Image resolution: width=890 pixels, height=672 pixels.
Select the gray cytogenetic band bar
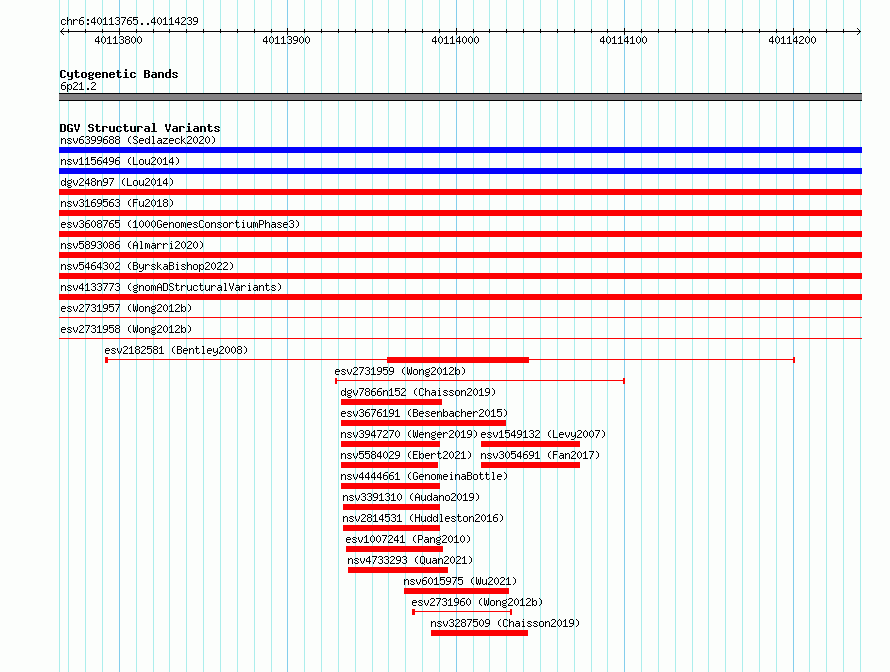(460, 97)
